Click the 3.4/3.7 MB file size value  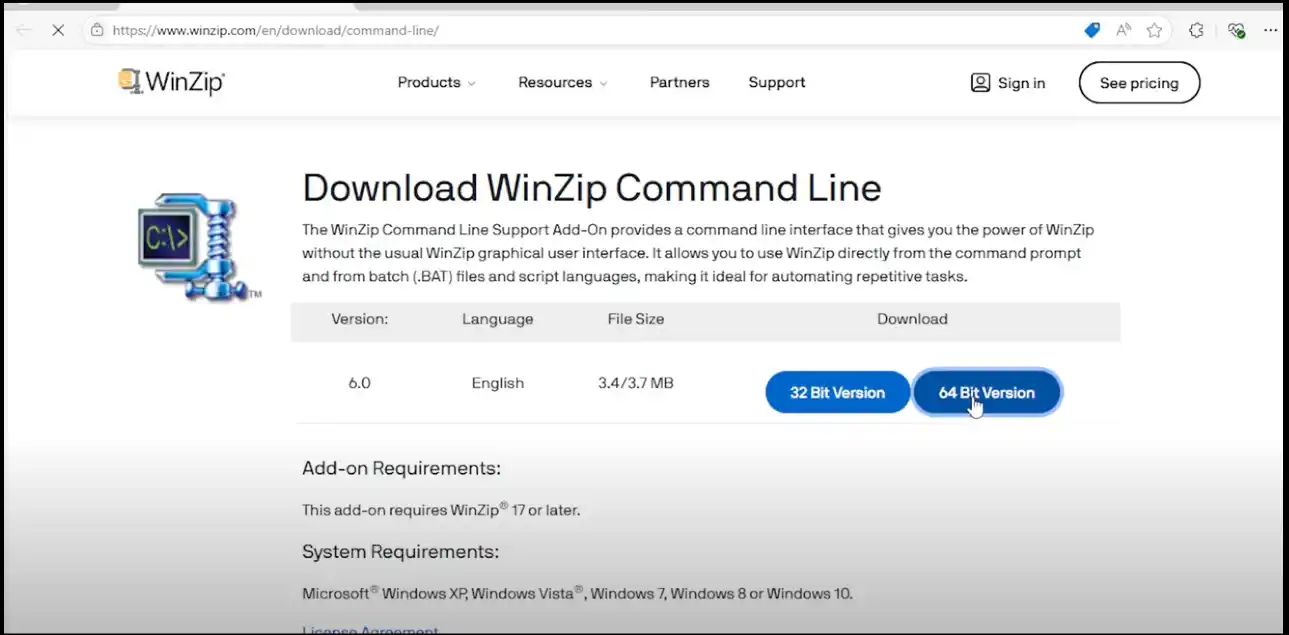pyautogui.click(x=636, y=383)
